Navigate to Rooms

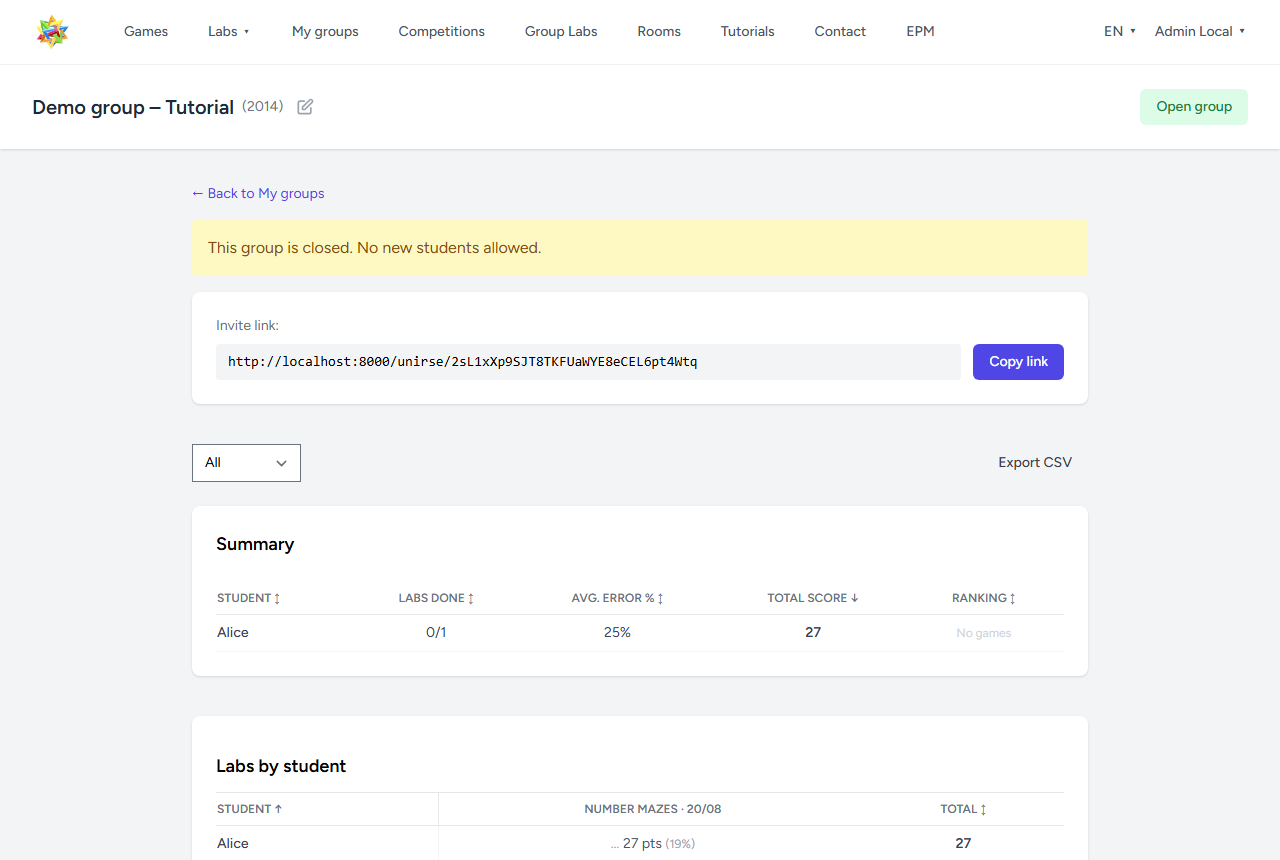coord(659,32)
